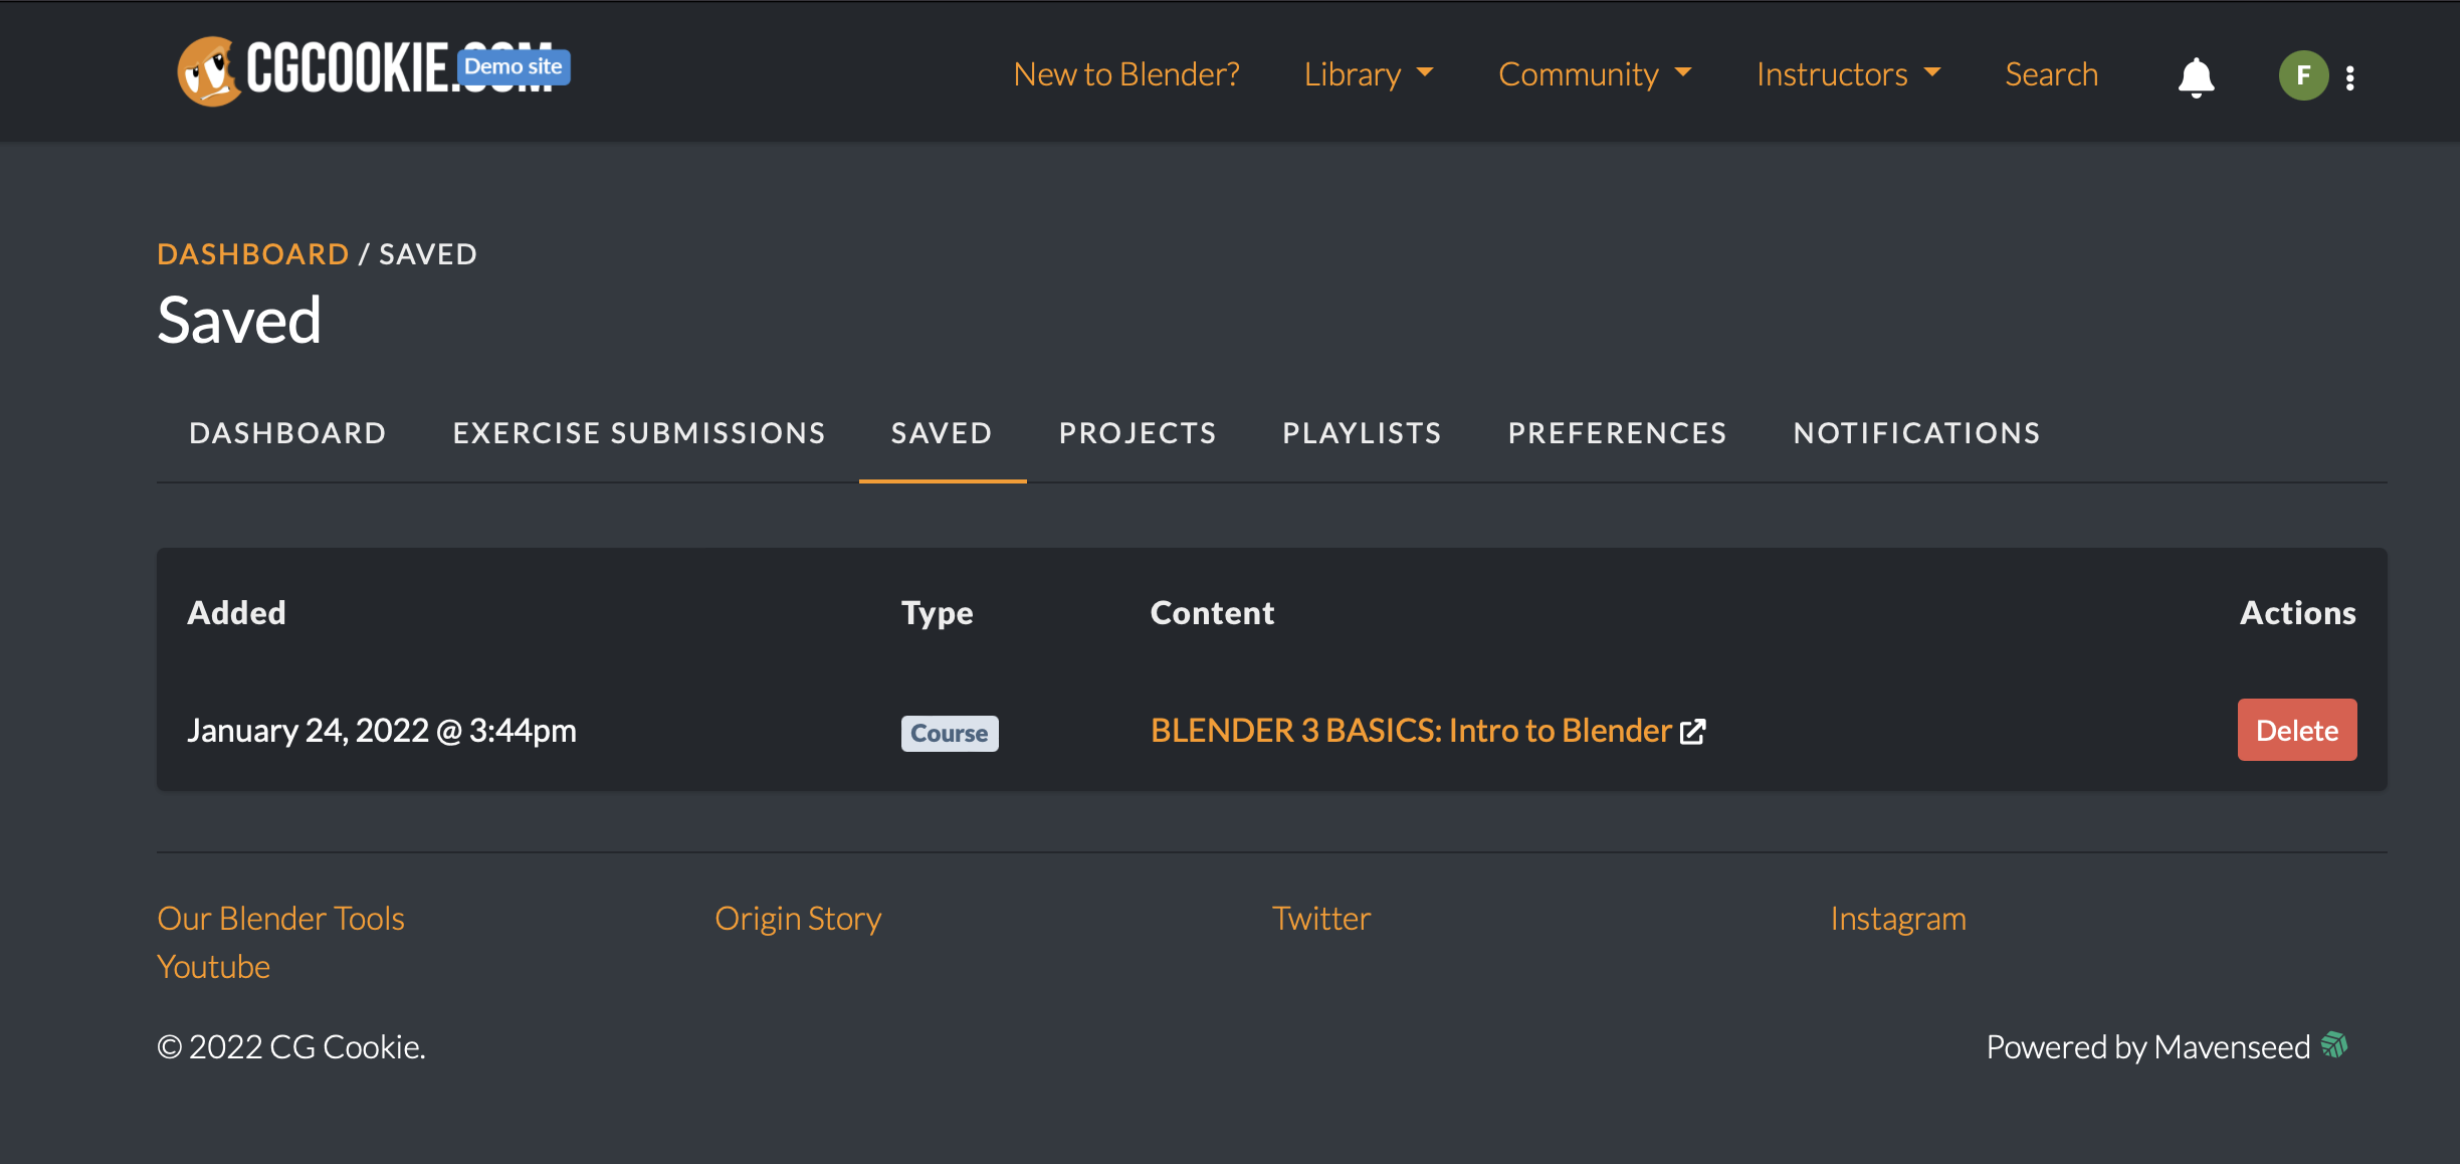
Task: Open the Notifications tab
Action: tap(1916, 433)
